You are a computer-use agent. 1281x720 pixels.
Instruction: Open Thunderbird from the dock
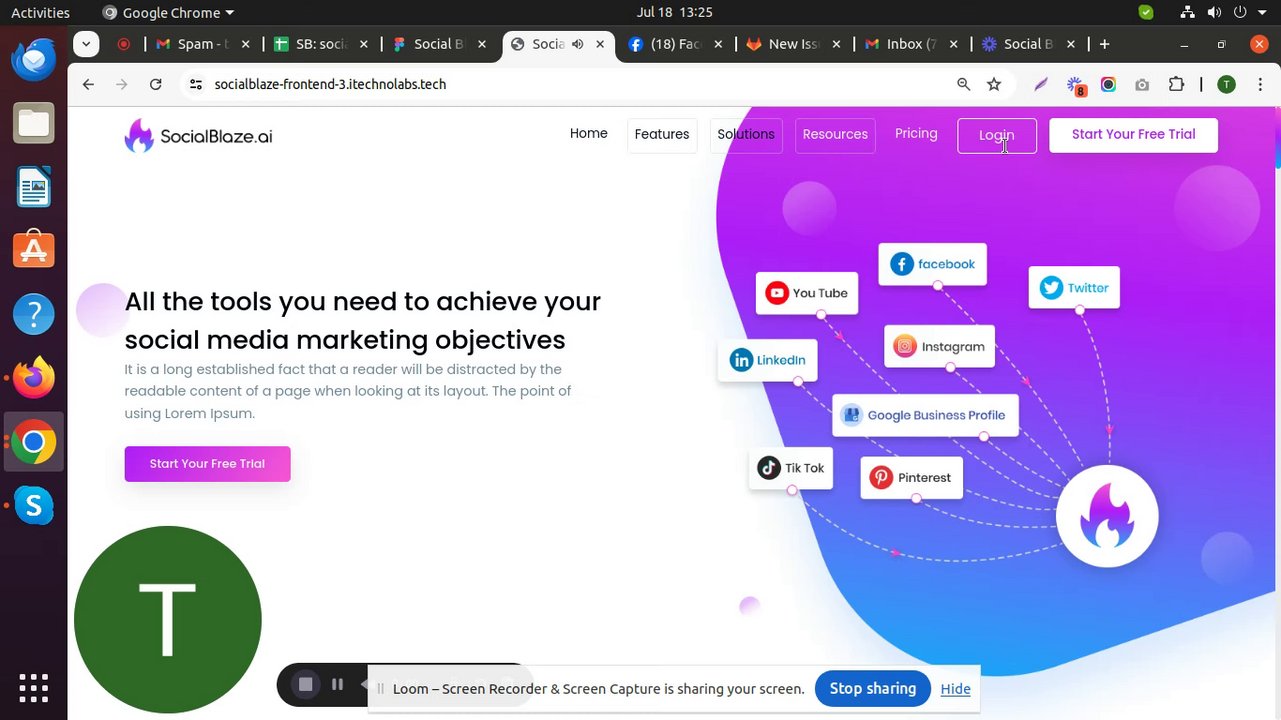(x=33, y=59)
